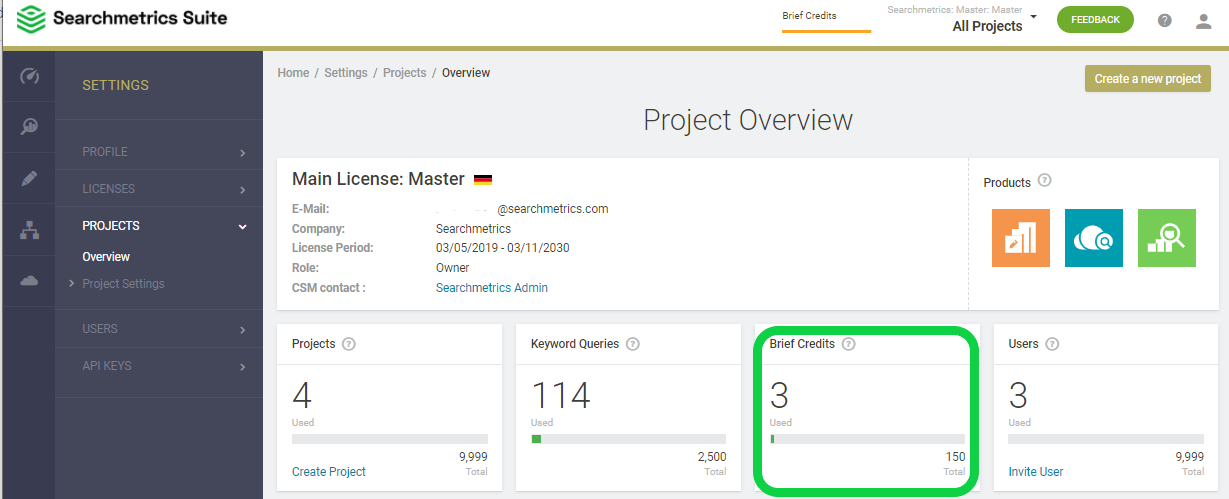Click the Users usage progress bar
Image resolution: width=1229 pixels, height=499 pixels.
[x=1106, y=439]
